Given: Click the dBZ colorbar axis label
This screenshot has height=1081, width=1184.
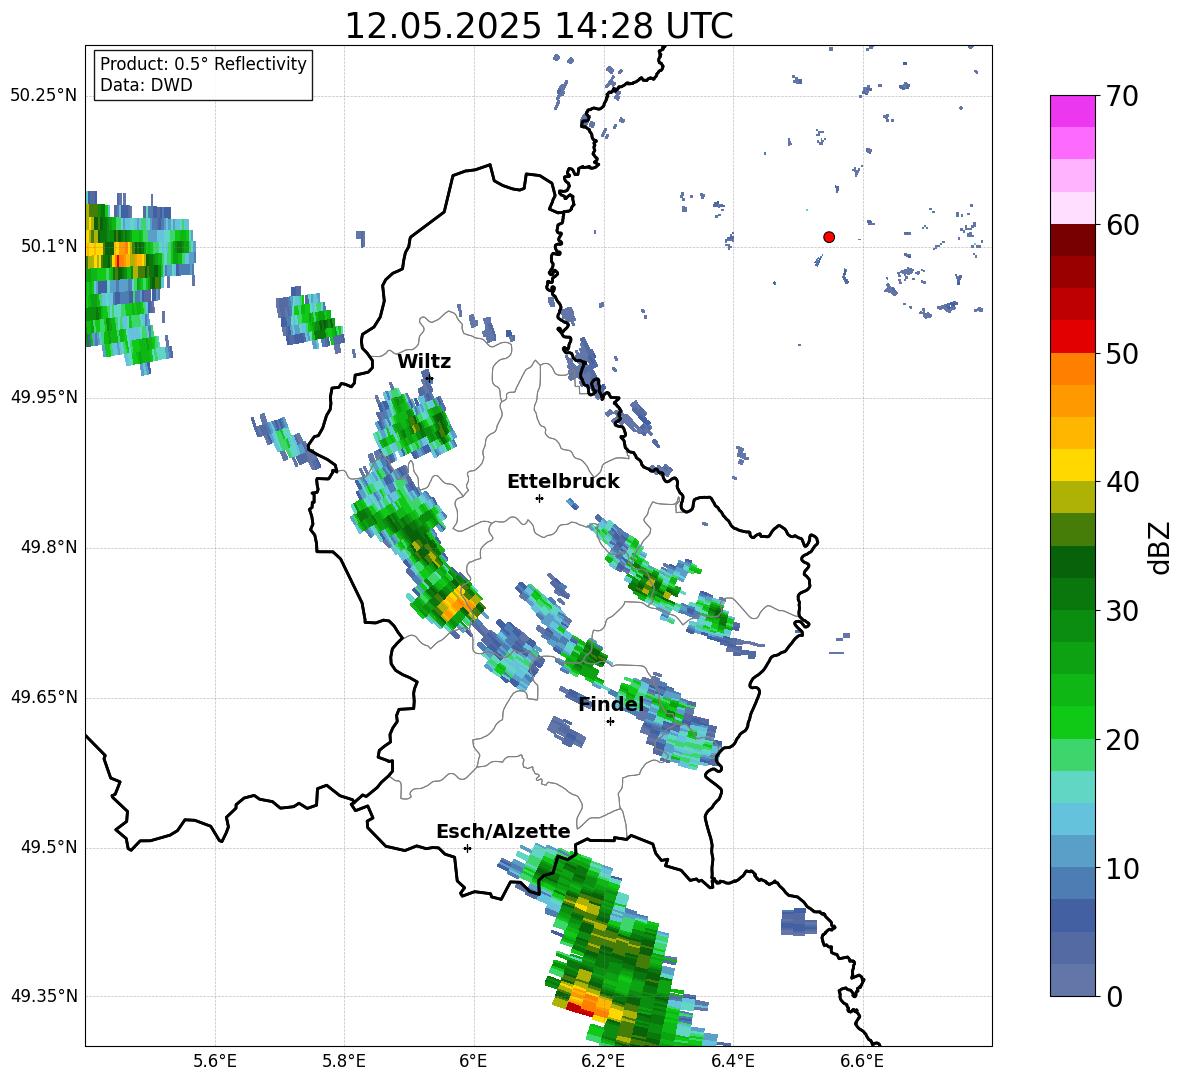Looking at the screenshot, I should 1159,547.
